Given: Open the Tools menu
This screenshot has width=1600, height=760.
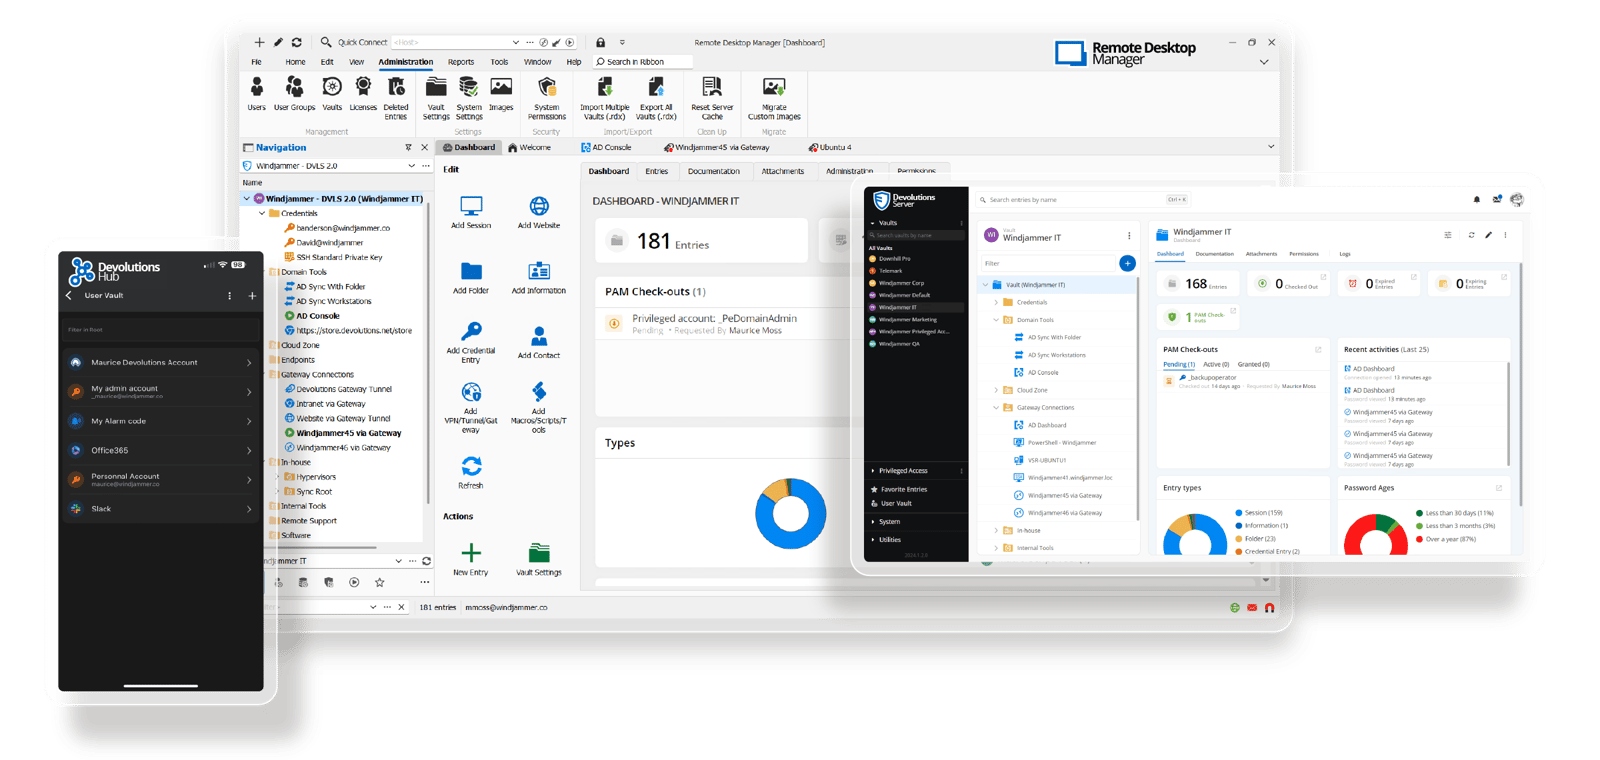Looking at the screenshot, I should [499, 62].
